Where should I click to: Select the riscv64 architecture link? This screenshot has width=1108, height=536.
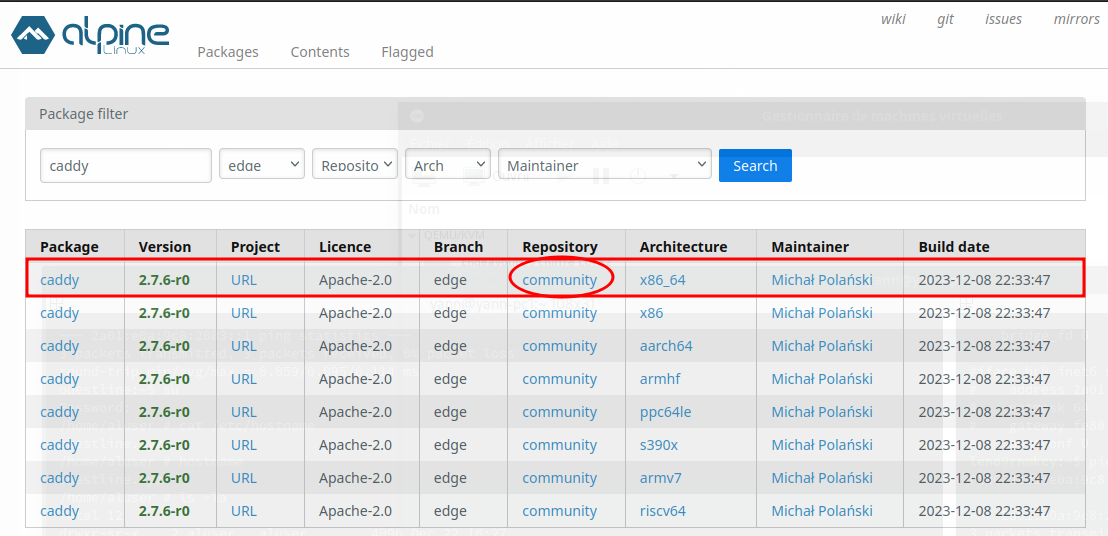pyautogui.click(x=663, y=511)
